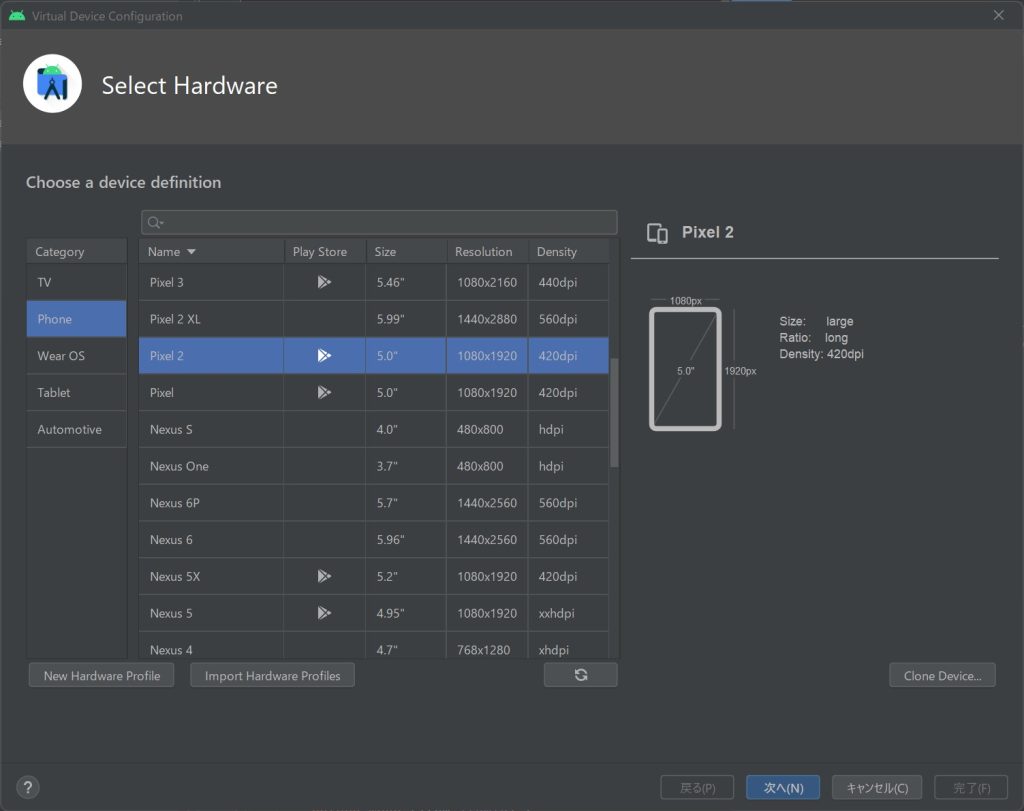1024x811 pixels.
Task: Select the TV category
Action: [x=76, y=282]
